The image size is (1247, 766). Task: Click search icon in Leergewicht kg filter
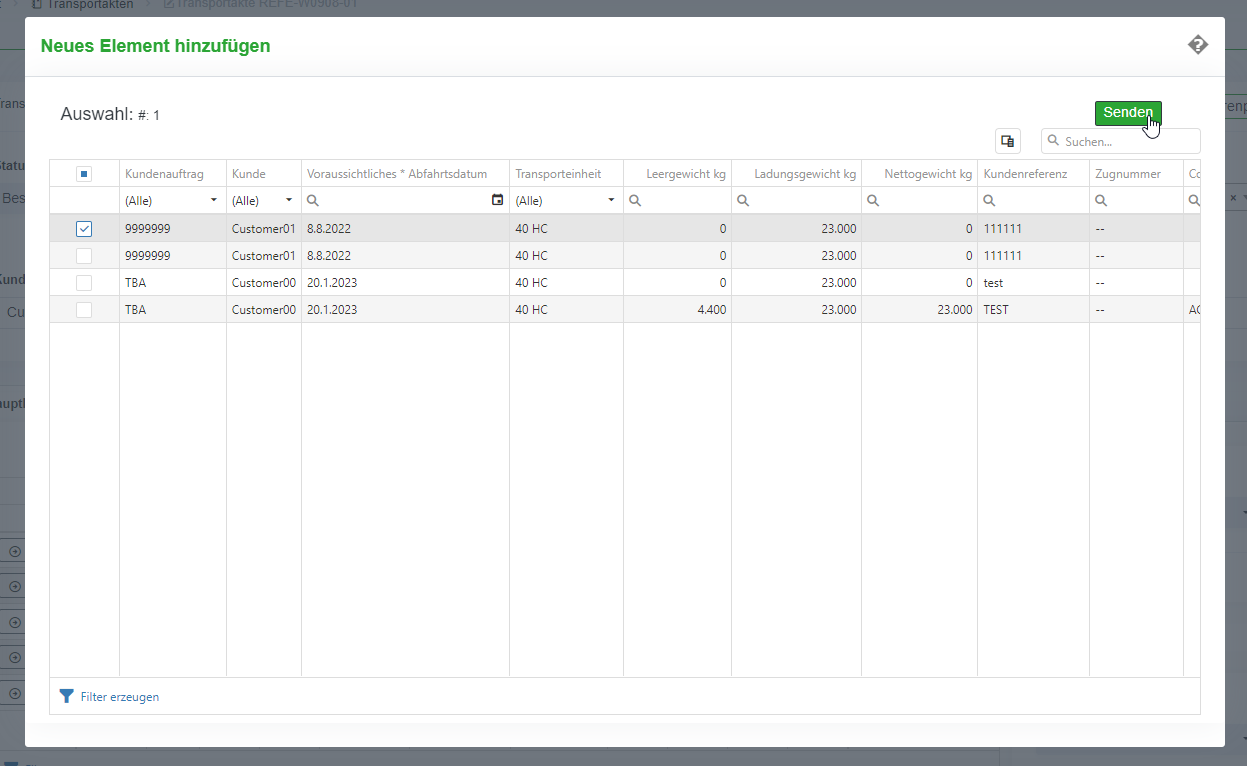[635, 200]
